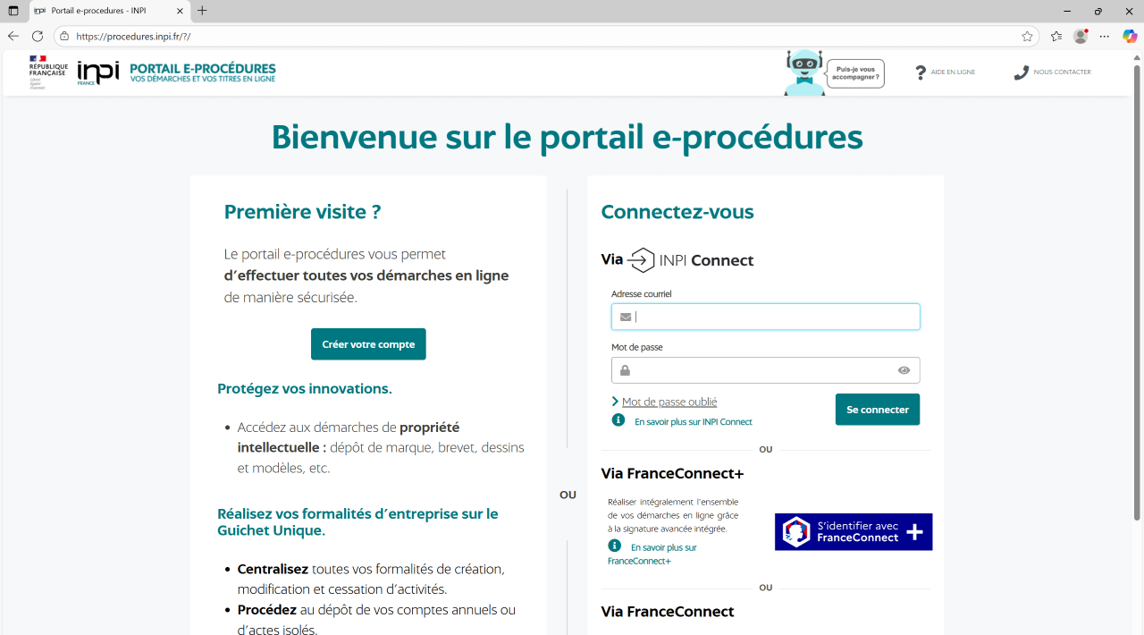Viewport: 1144px width, 635px height.
Task: Select the 'Portail e-procedures - INPI' tab
Action: (100, 11)
